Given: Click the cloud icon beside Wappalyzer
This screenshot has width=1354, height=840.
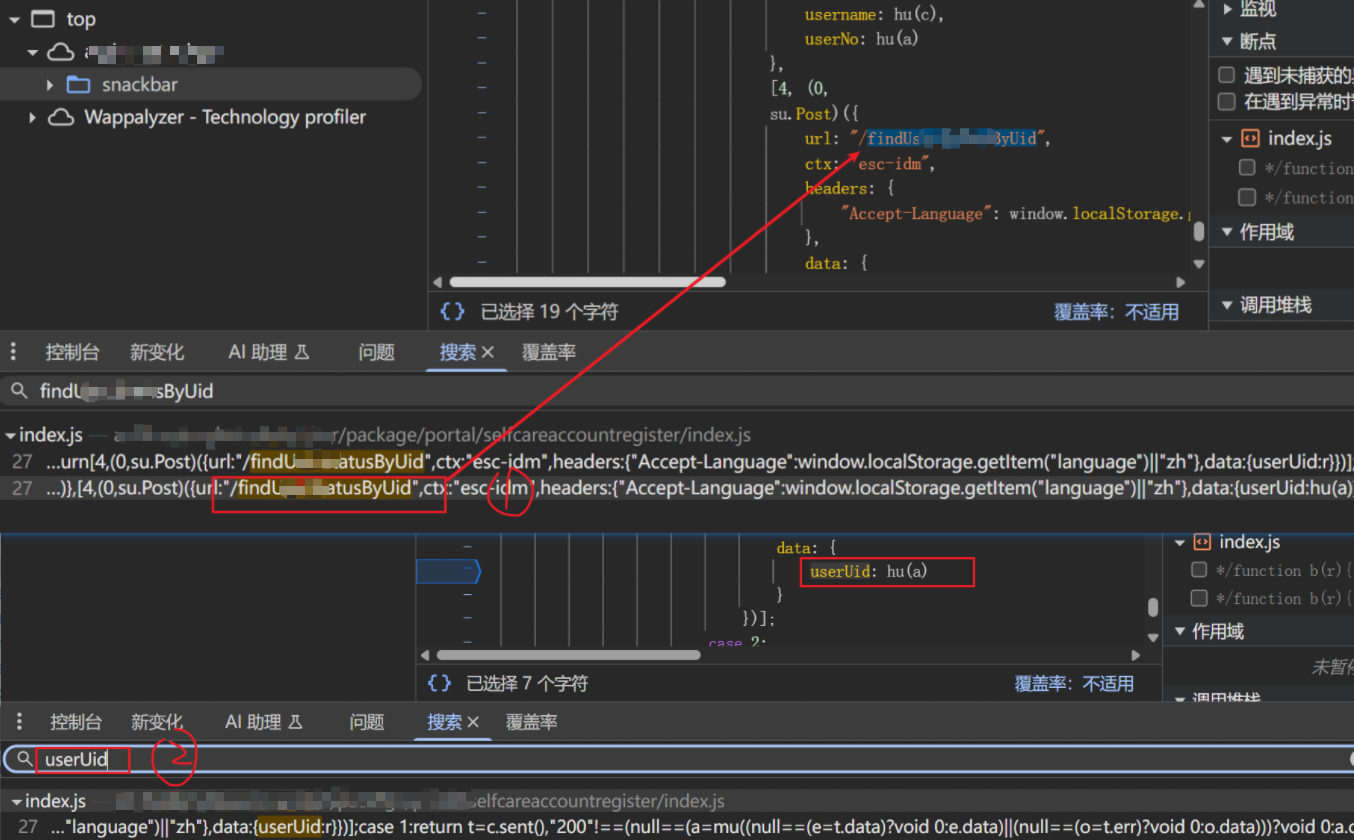Looking at the screenshot, I should pyautogui.click(x=61, y=117).
